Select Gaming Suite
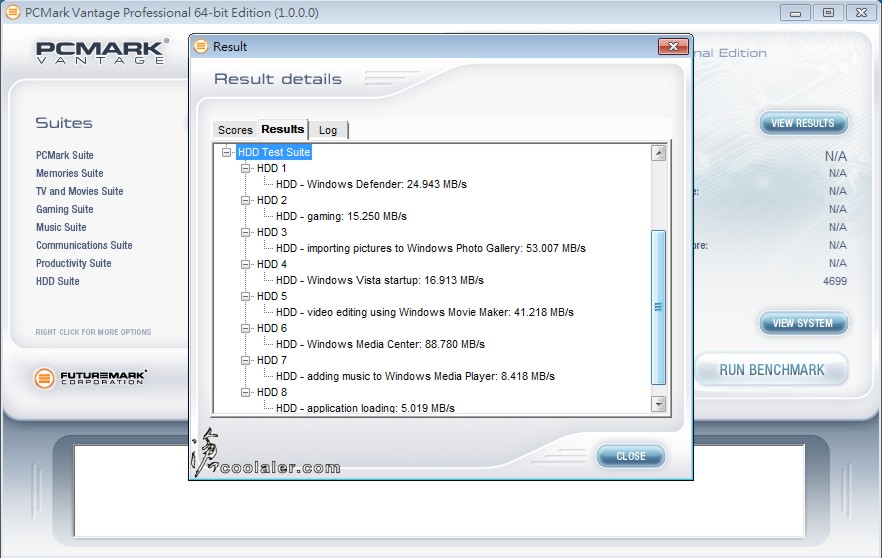Screen dimensions: 882x558 tap(65, 209)
